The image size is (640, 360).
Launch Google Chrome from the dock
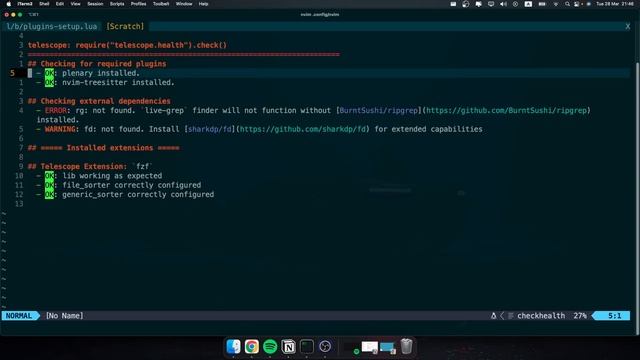[252, 347]
